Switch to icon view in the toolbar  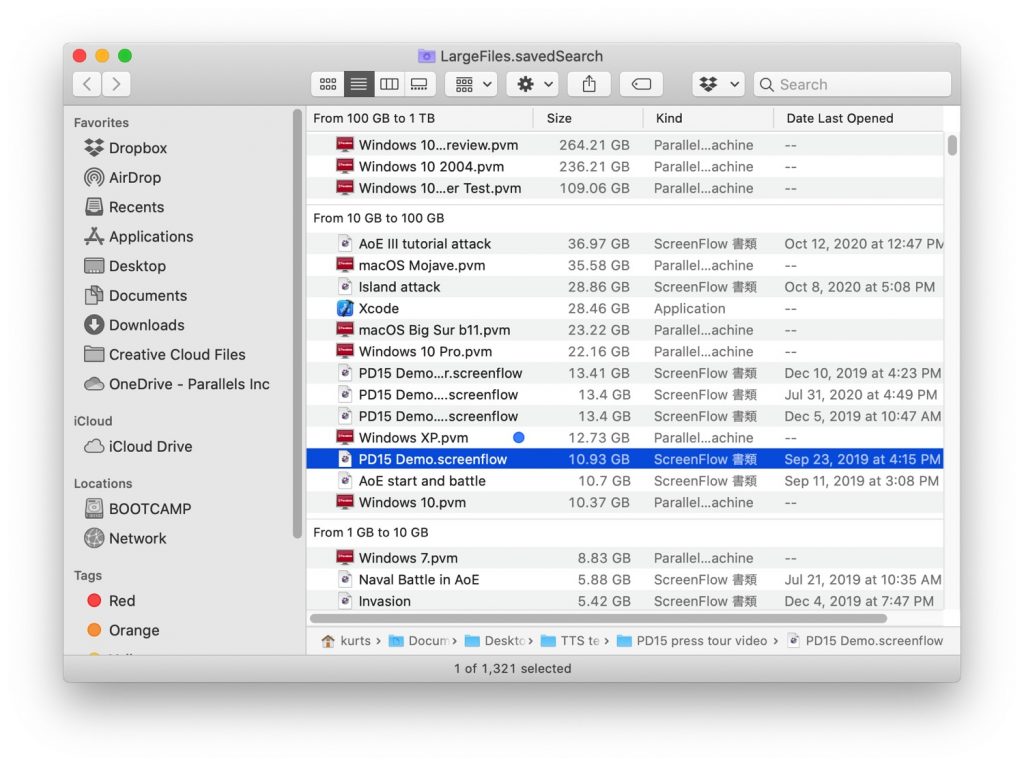[x=328, y=84]
